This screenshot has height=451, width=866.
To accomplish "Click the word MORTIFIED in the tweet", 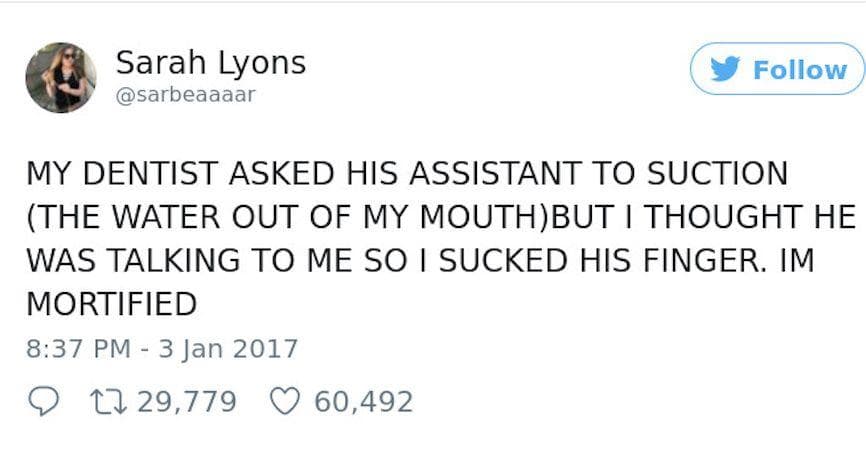I will [x=110, y=301].
